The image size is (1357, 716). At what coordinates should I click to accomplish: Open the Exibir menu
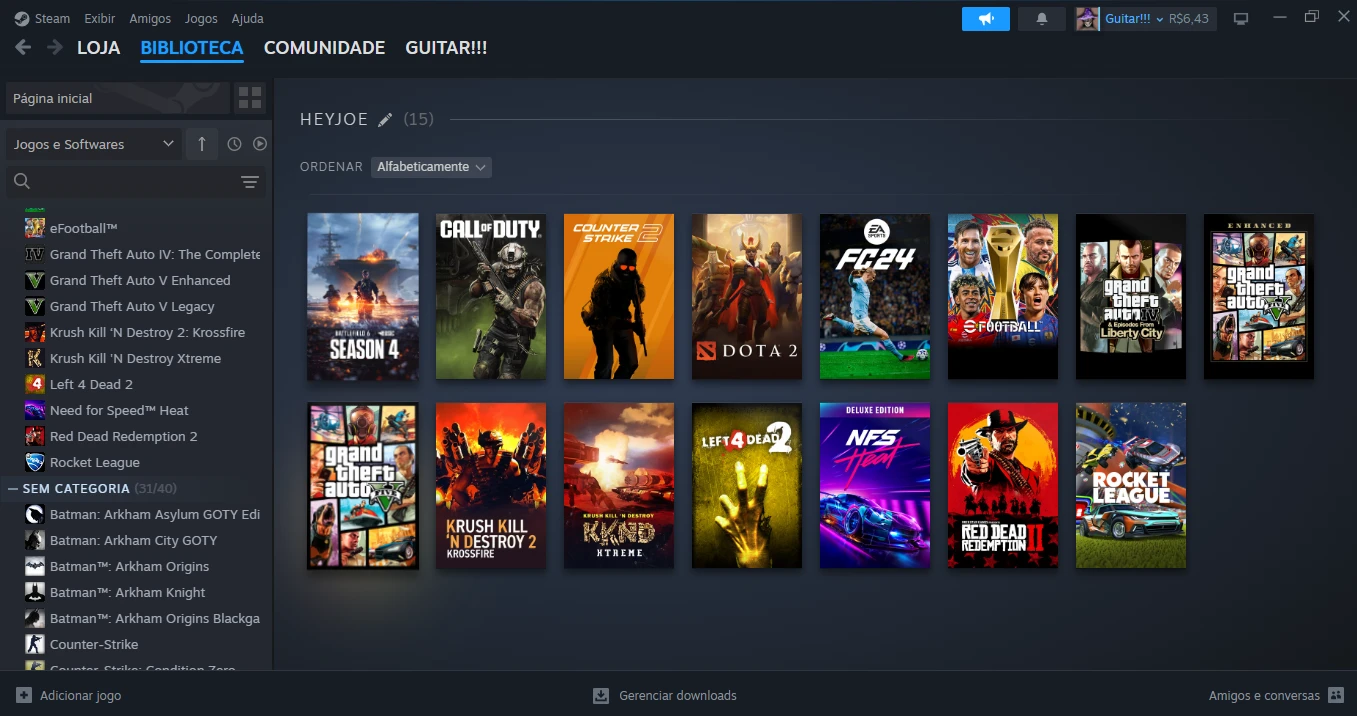point(100,18)
